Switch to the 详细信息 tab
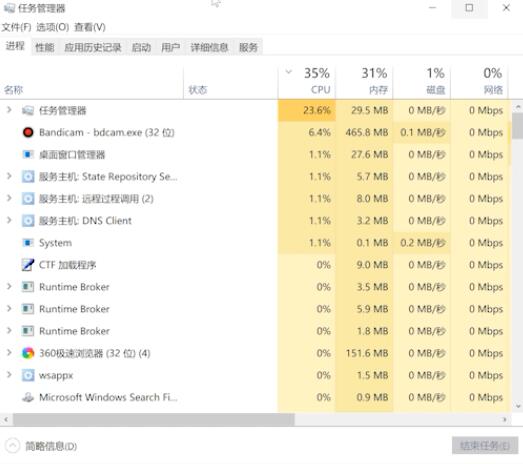The image size is (523, 464). [209, 47]
